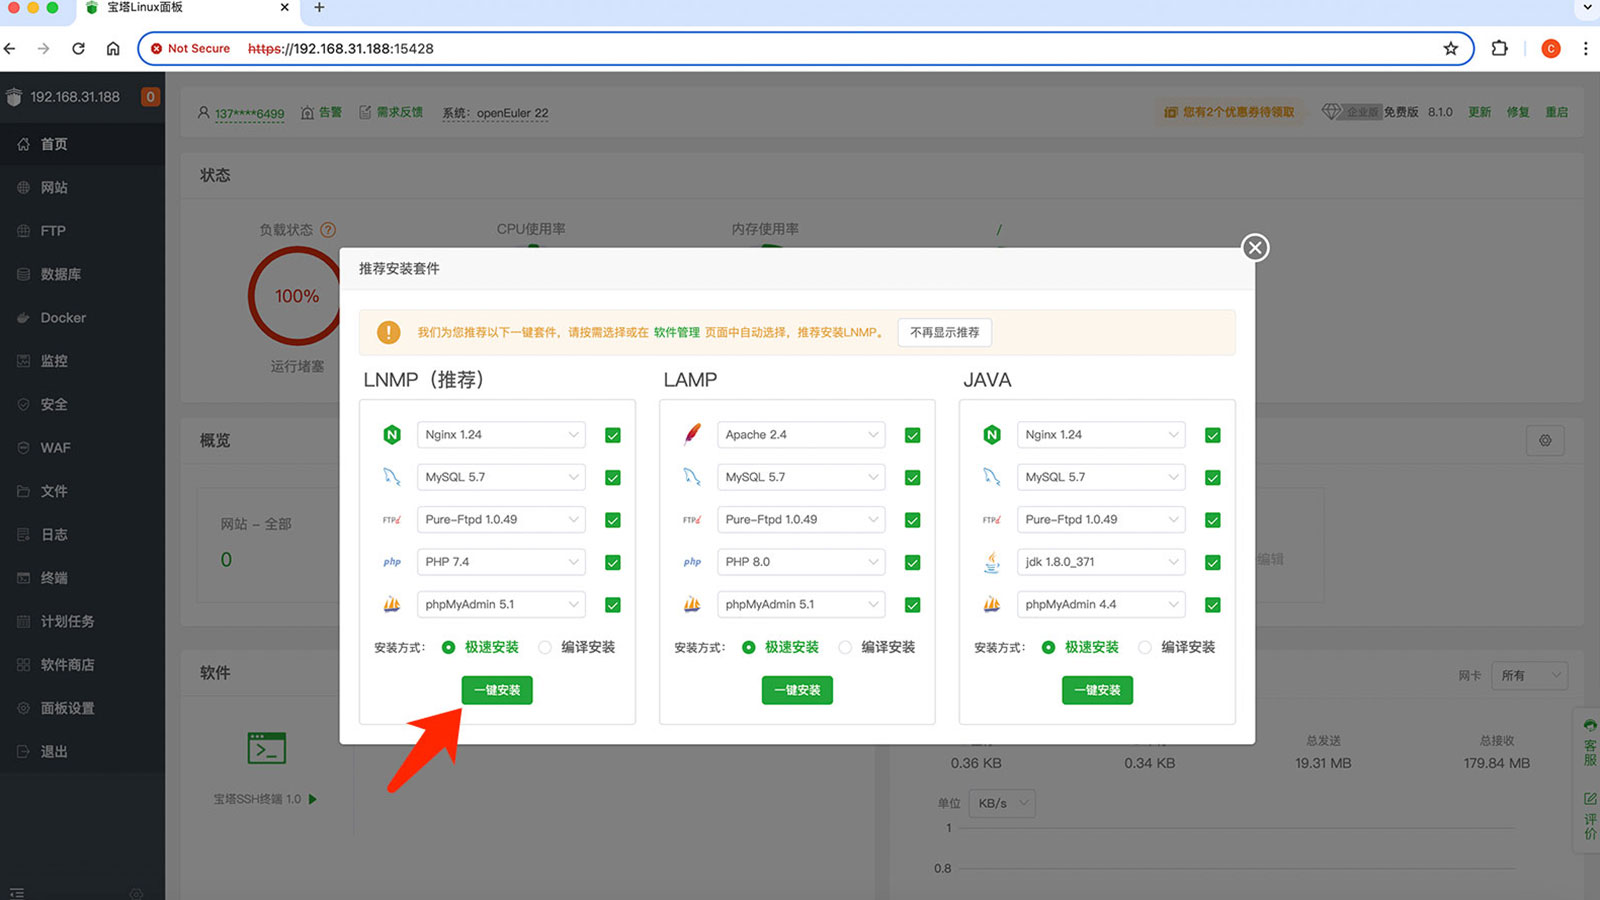The image size is (1600, 900).
Task: Open the LAMP Apache 2.4 version dropdown
Action: [x=801, y=435]
